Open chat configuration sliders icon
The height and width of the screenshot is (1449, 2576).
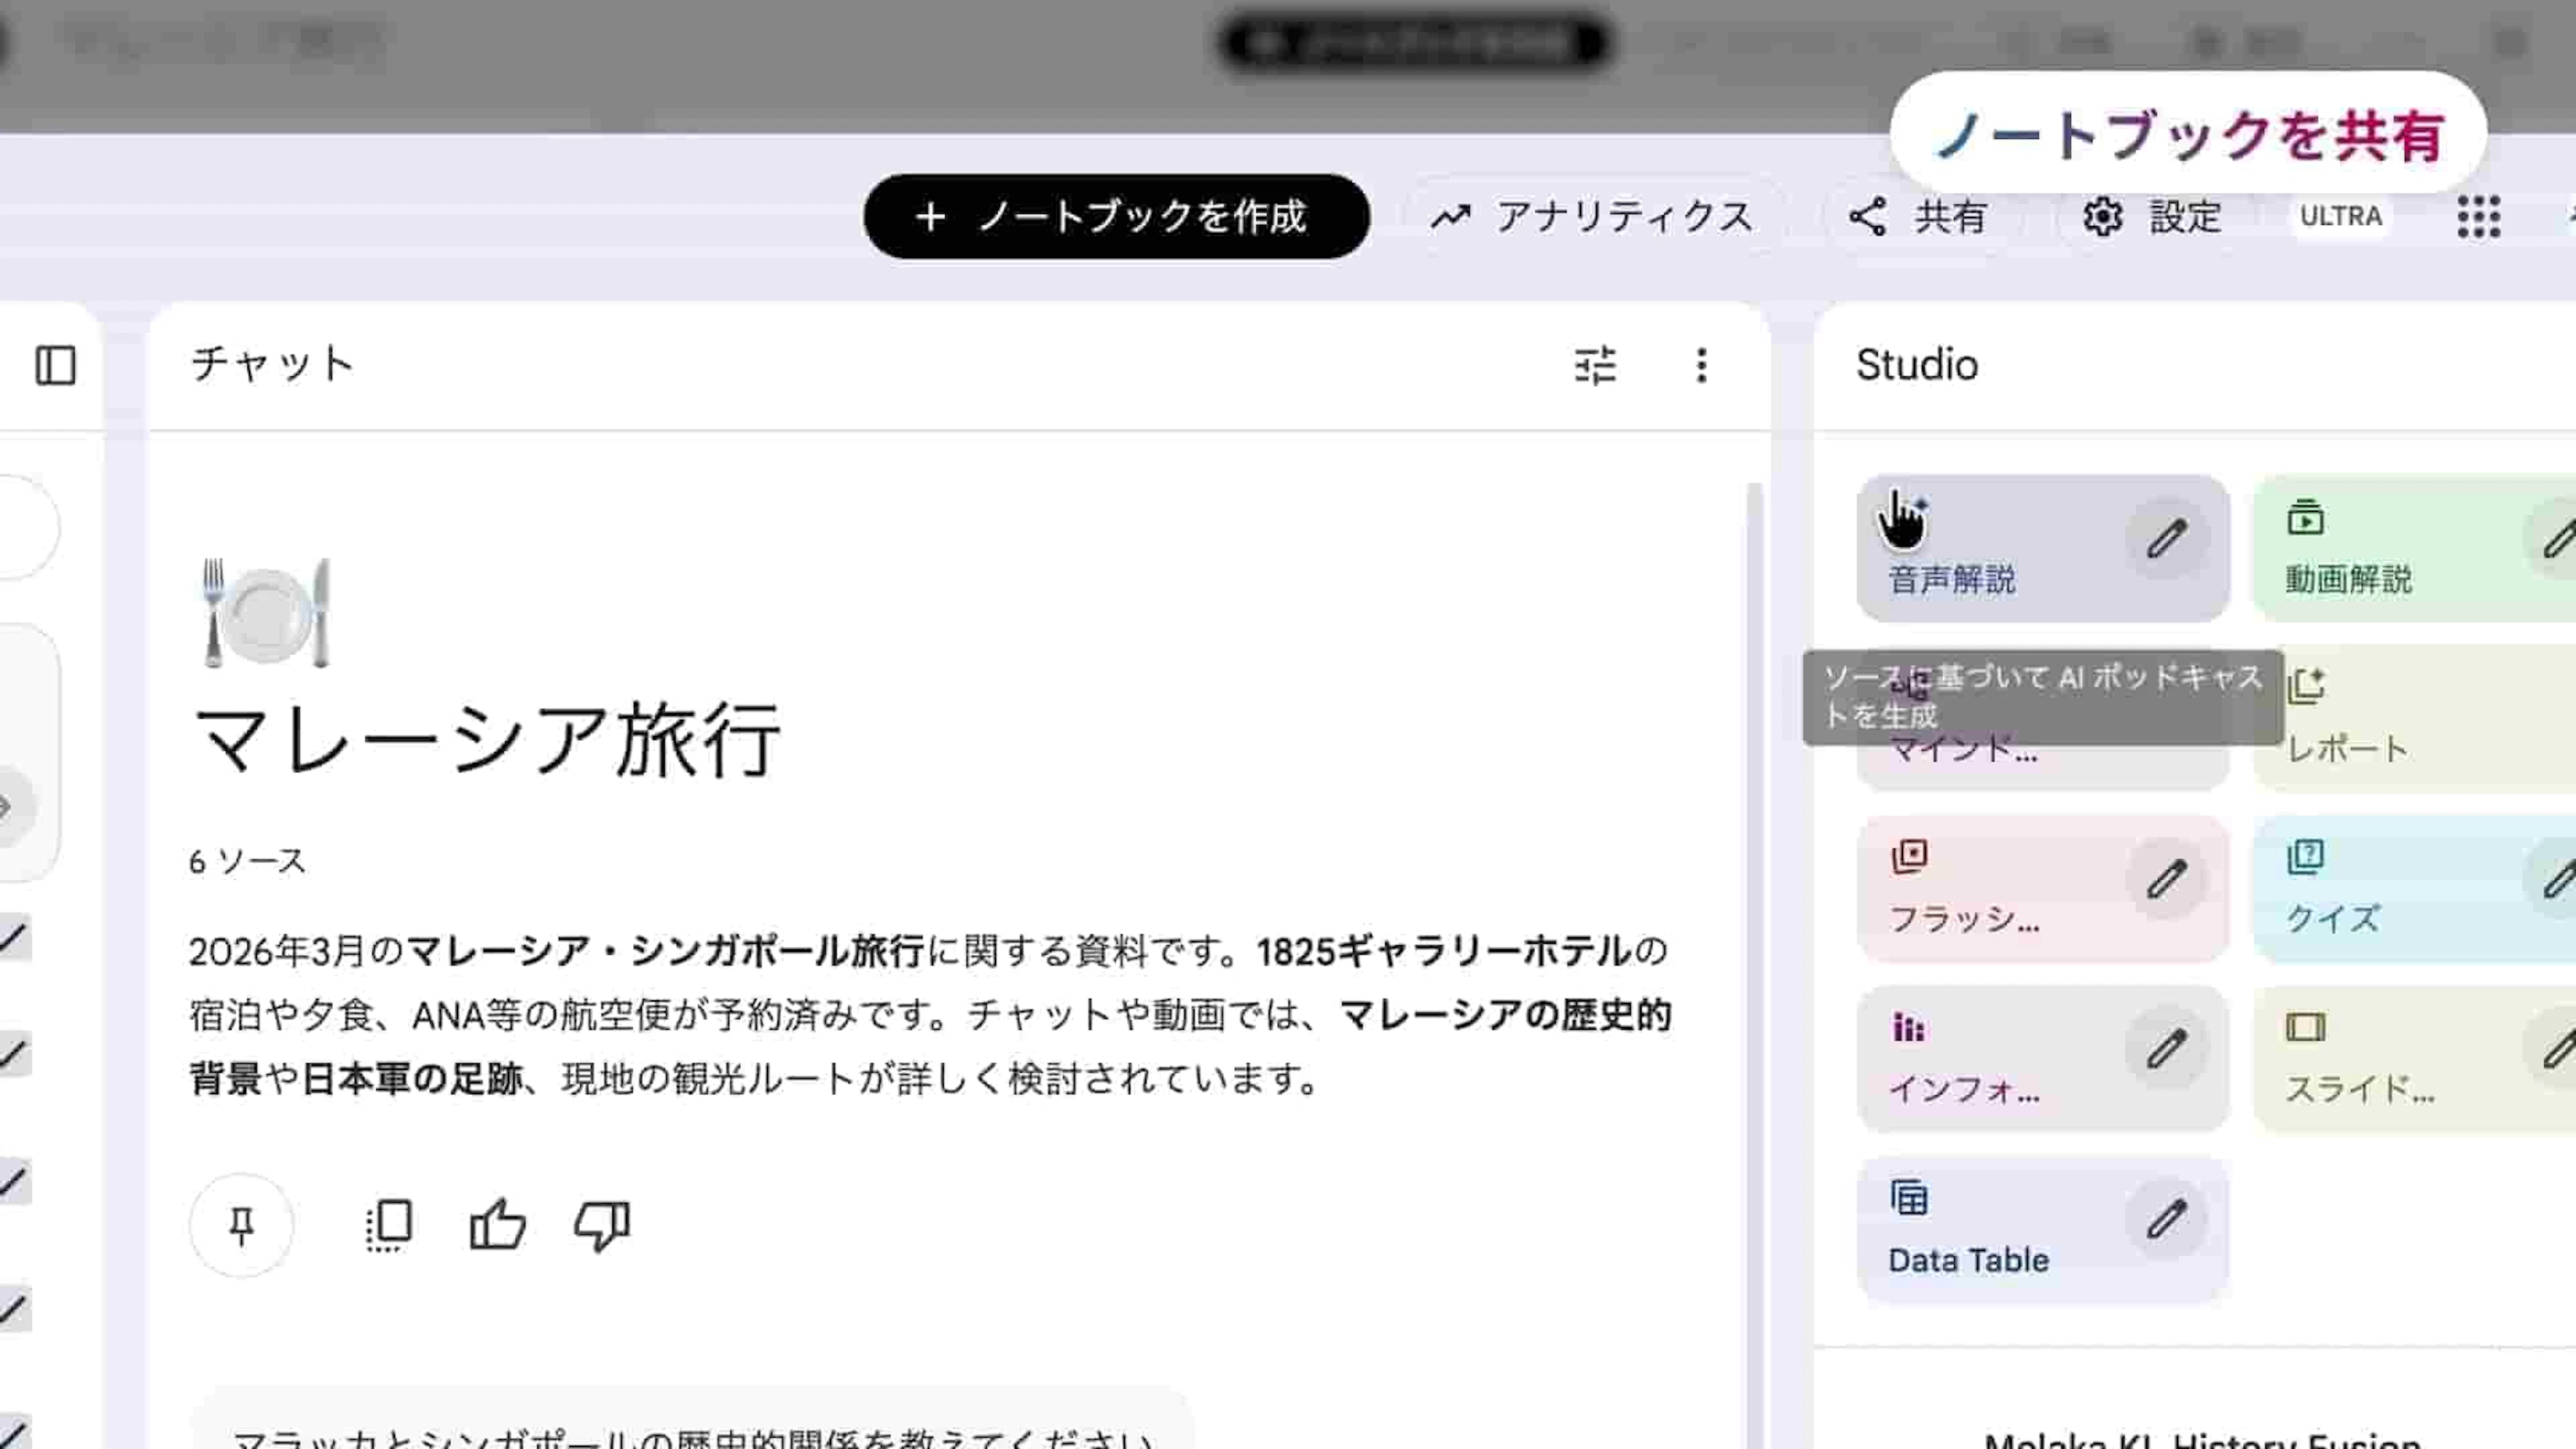[x=1595, y=365]
